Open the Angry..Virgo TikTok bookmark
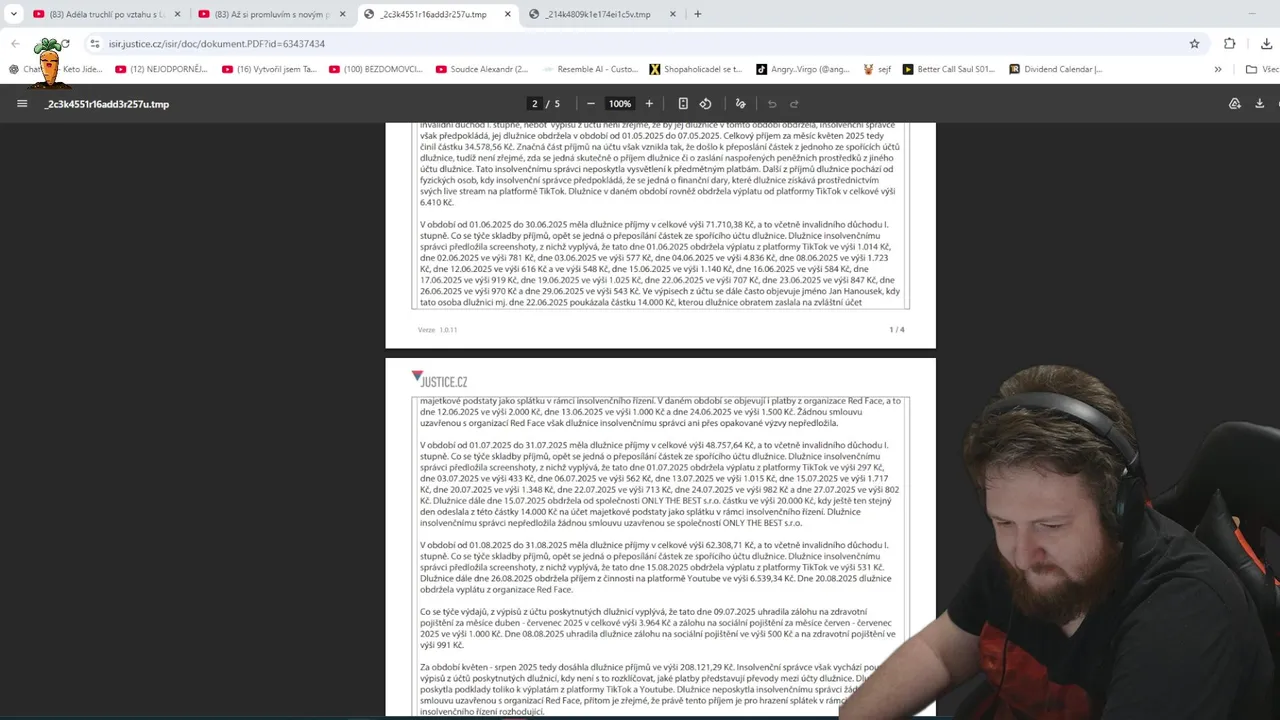This screenshot has width=1280, height=720. tap(803, 69)
